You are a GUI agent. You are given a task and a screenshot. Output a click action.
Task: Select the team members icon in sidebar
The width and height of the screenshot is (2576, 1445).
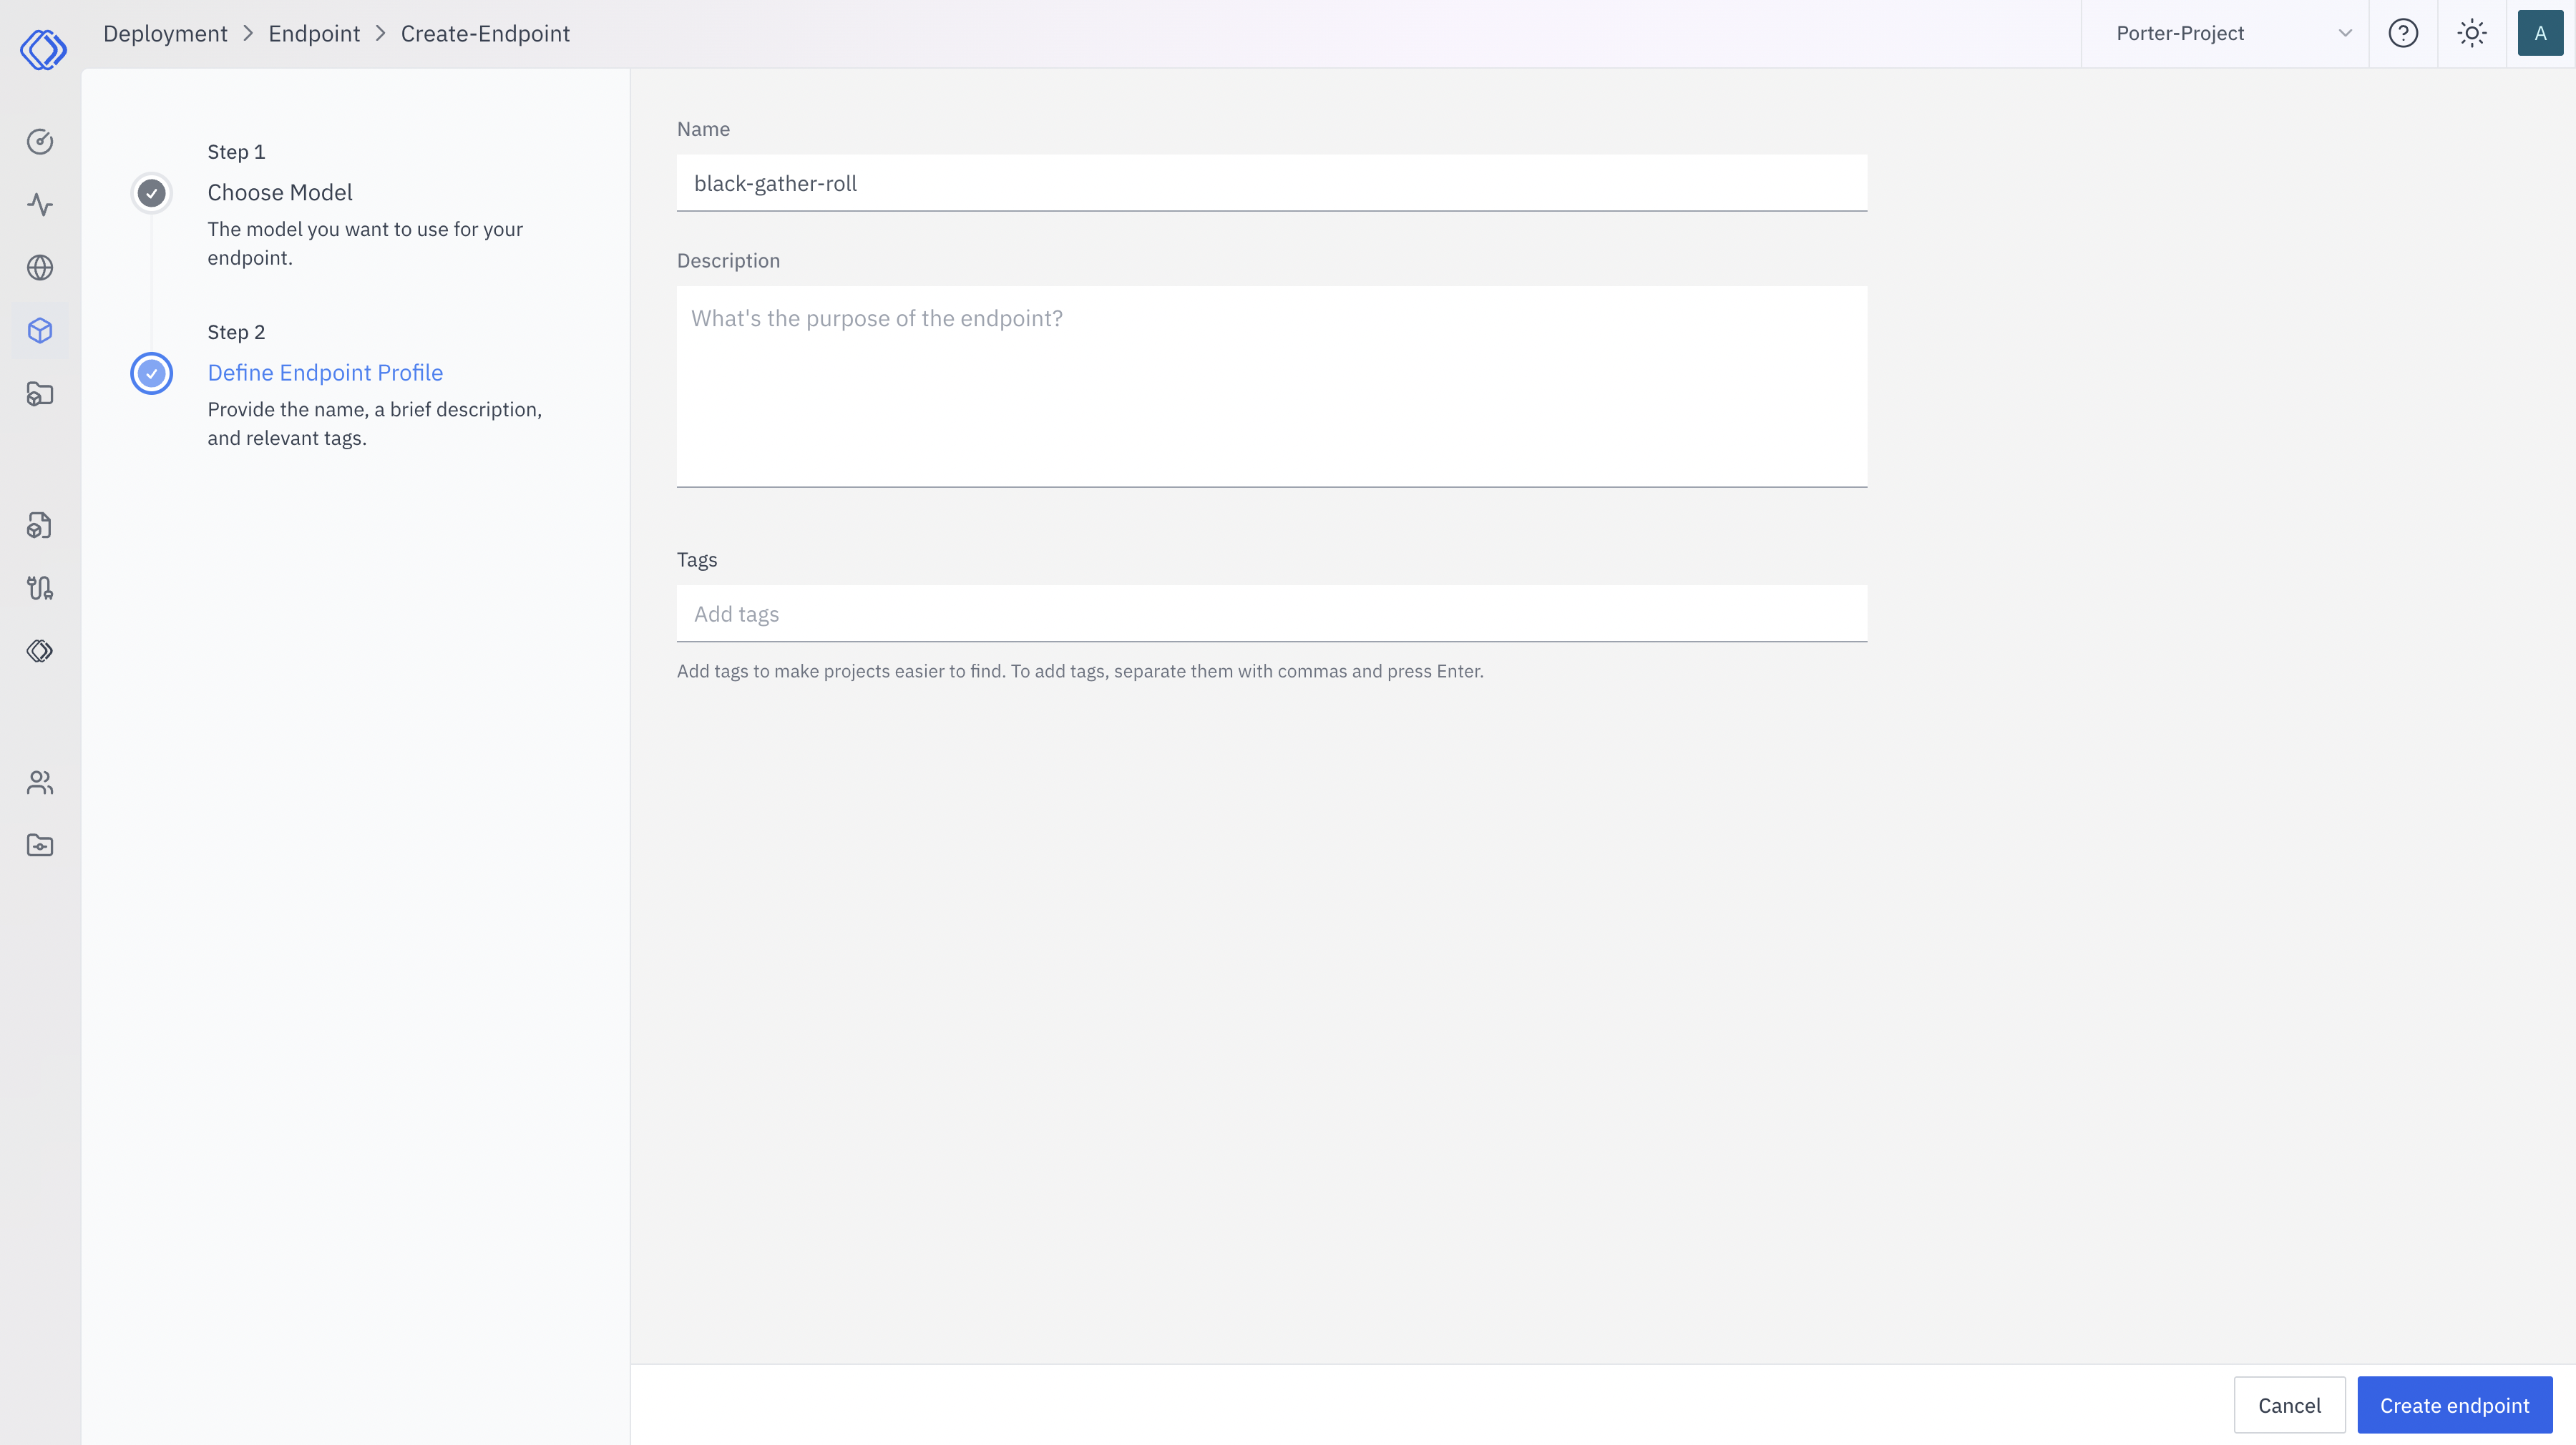pyautogui.click(x=40, y=782)
